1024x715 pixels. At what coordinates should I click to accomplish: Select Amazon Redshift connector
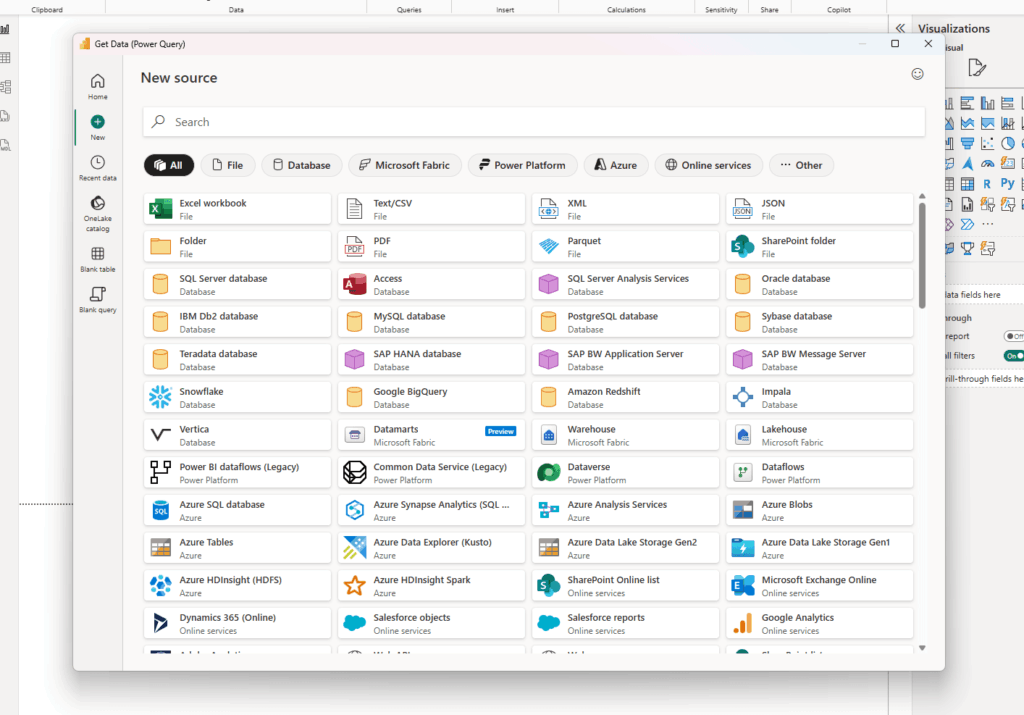point(625,398)
